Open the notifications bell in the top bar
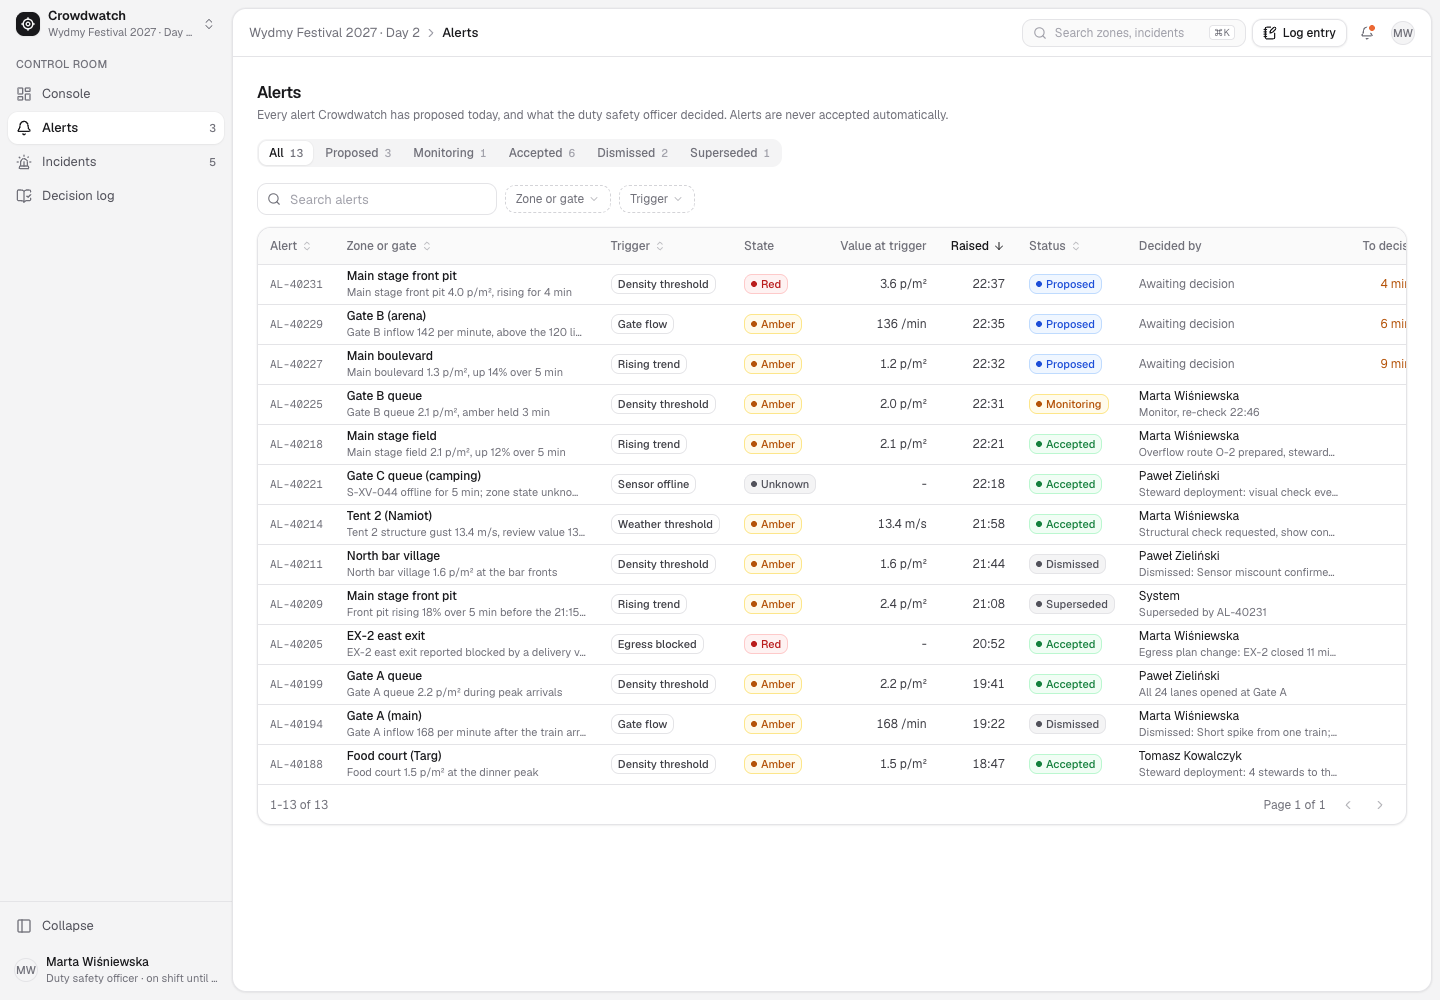 (1367, 33)
